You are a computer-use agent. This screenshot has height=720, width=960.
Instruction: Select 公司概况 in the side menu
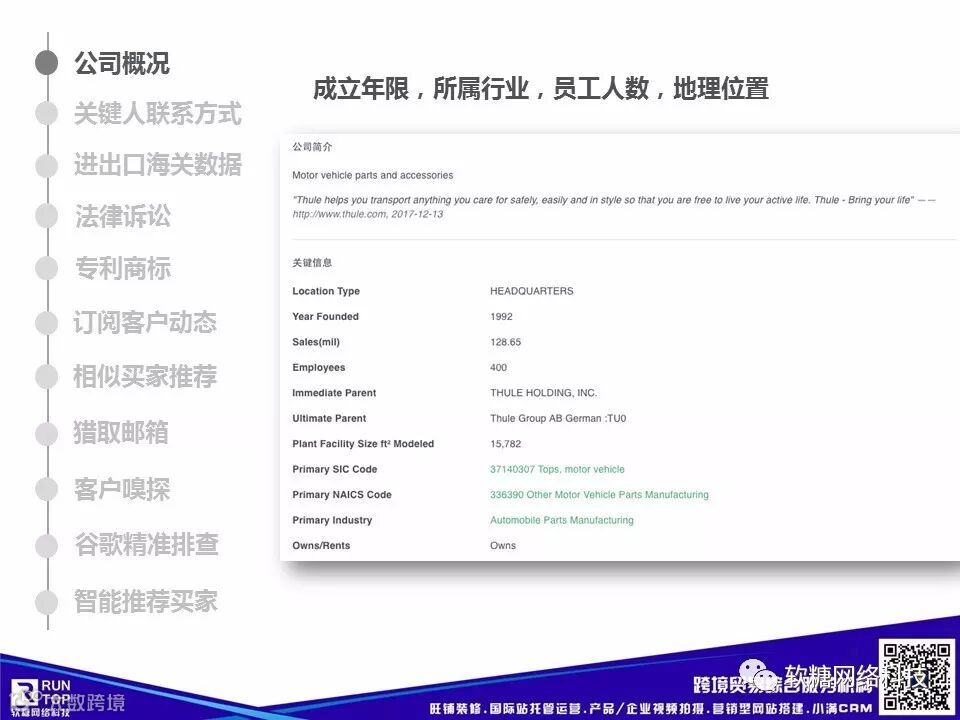tap(122, 63)
